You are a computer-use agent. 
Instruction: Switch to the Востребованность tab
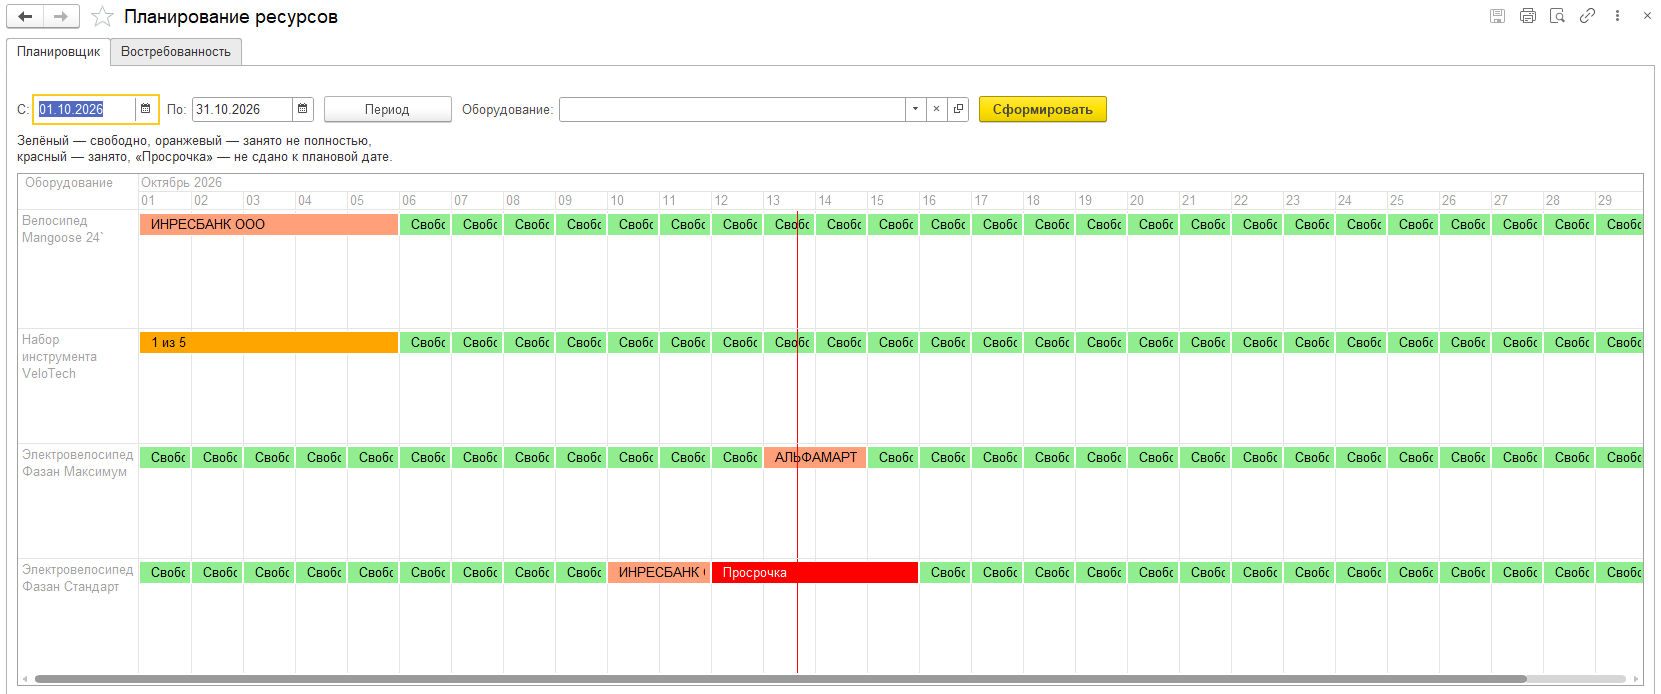(176, 52)
